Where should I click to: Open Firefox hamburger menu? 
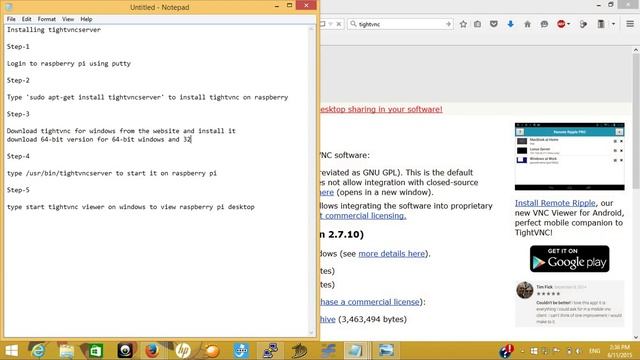[630, 24]
